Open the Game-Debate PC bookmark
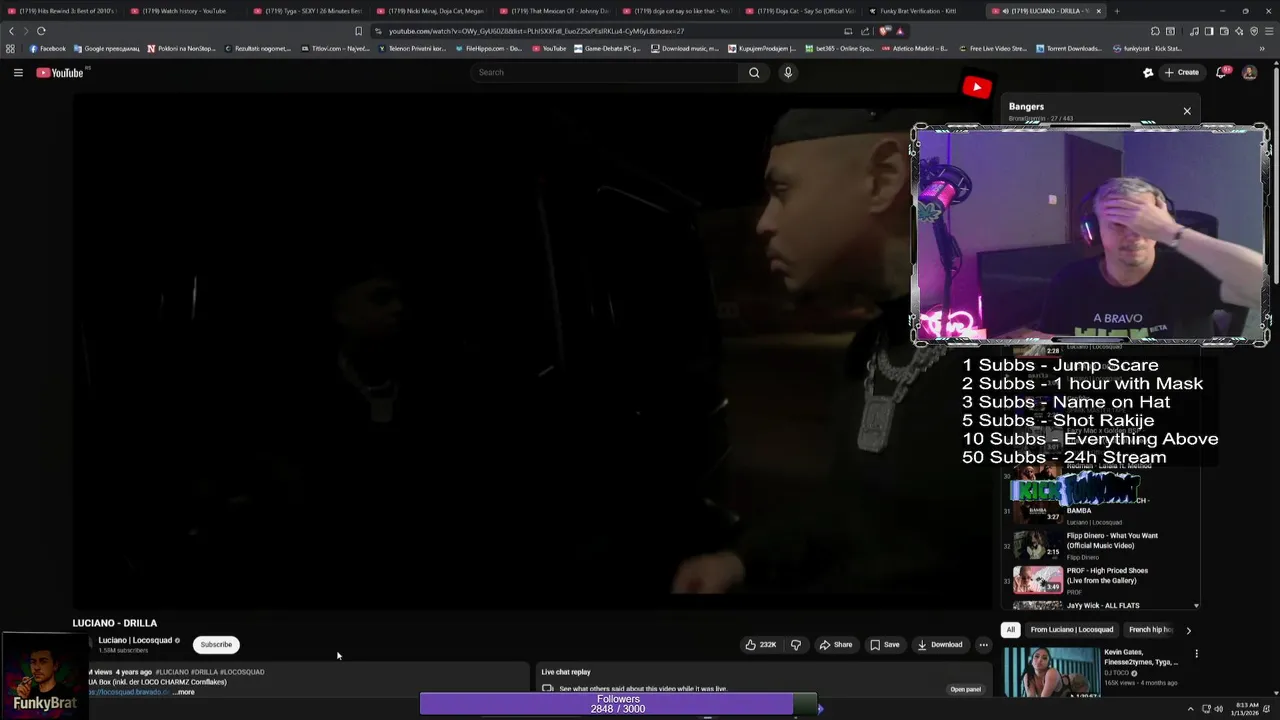 pos(607,48)
